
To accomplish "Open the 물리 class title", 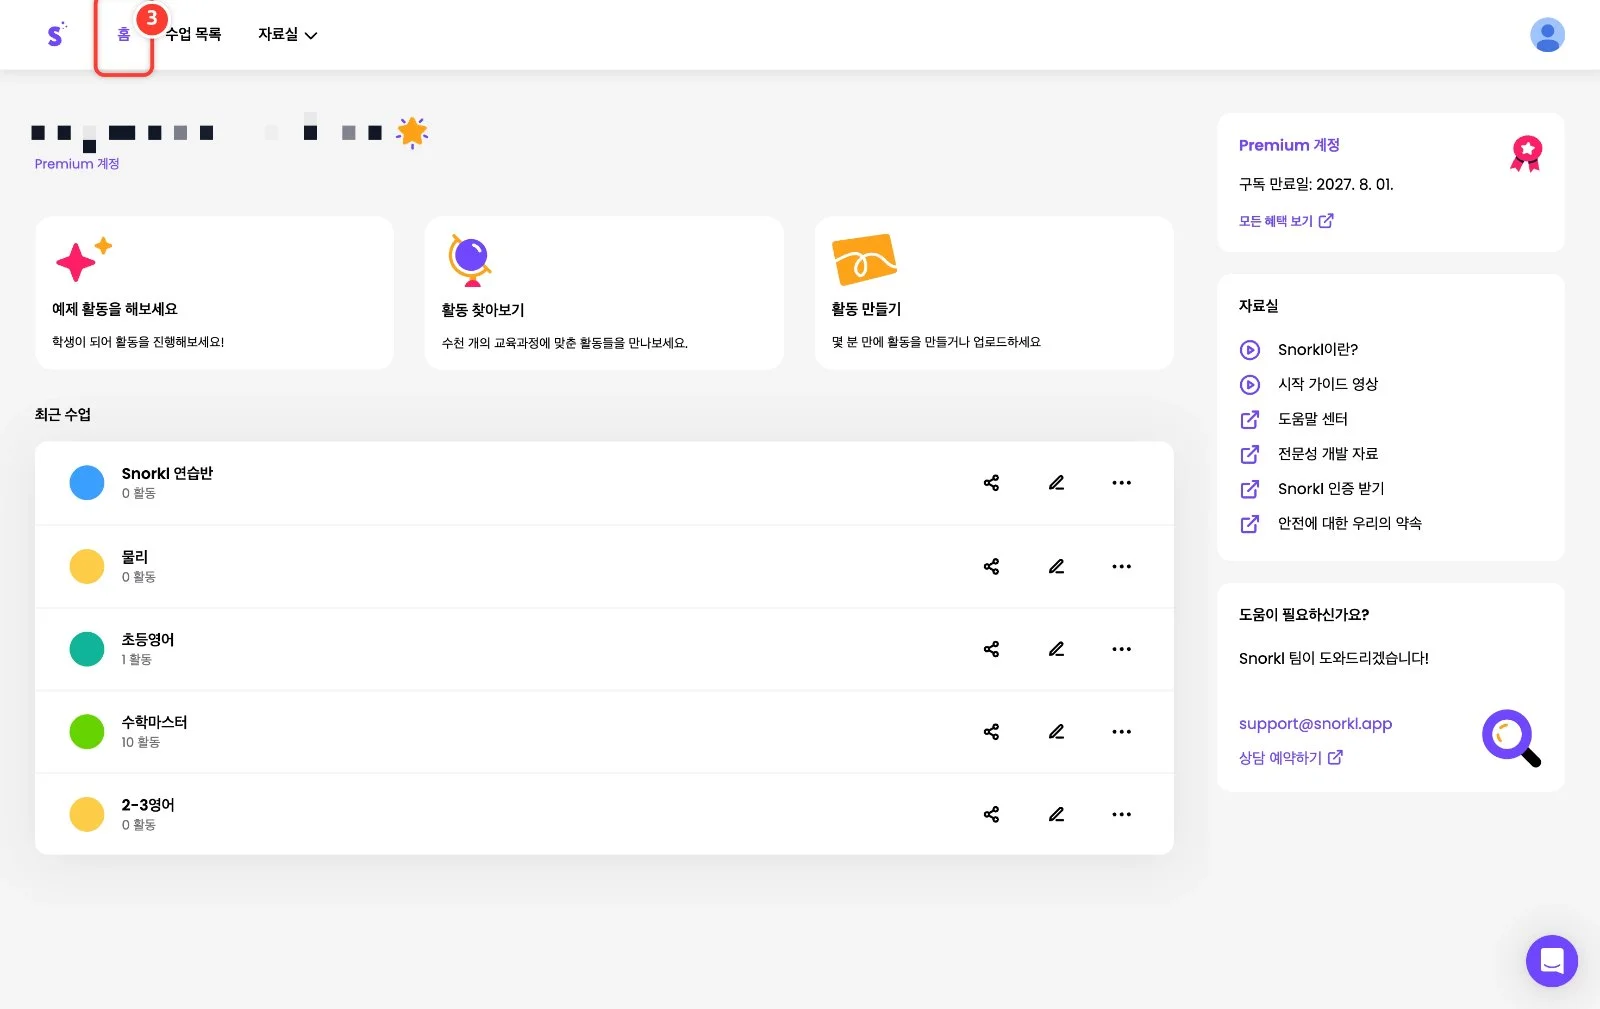I will pyautogui.click(x=135, y=557).
